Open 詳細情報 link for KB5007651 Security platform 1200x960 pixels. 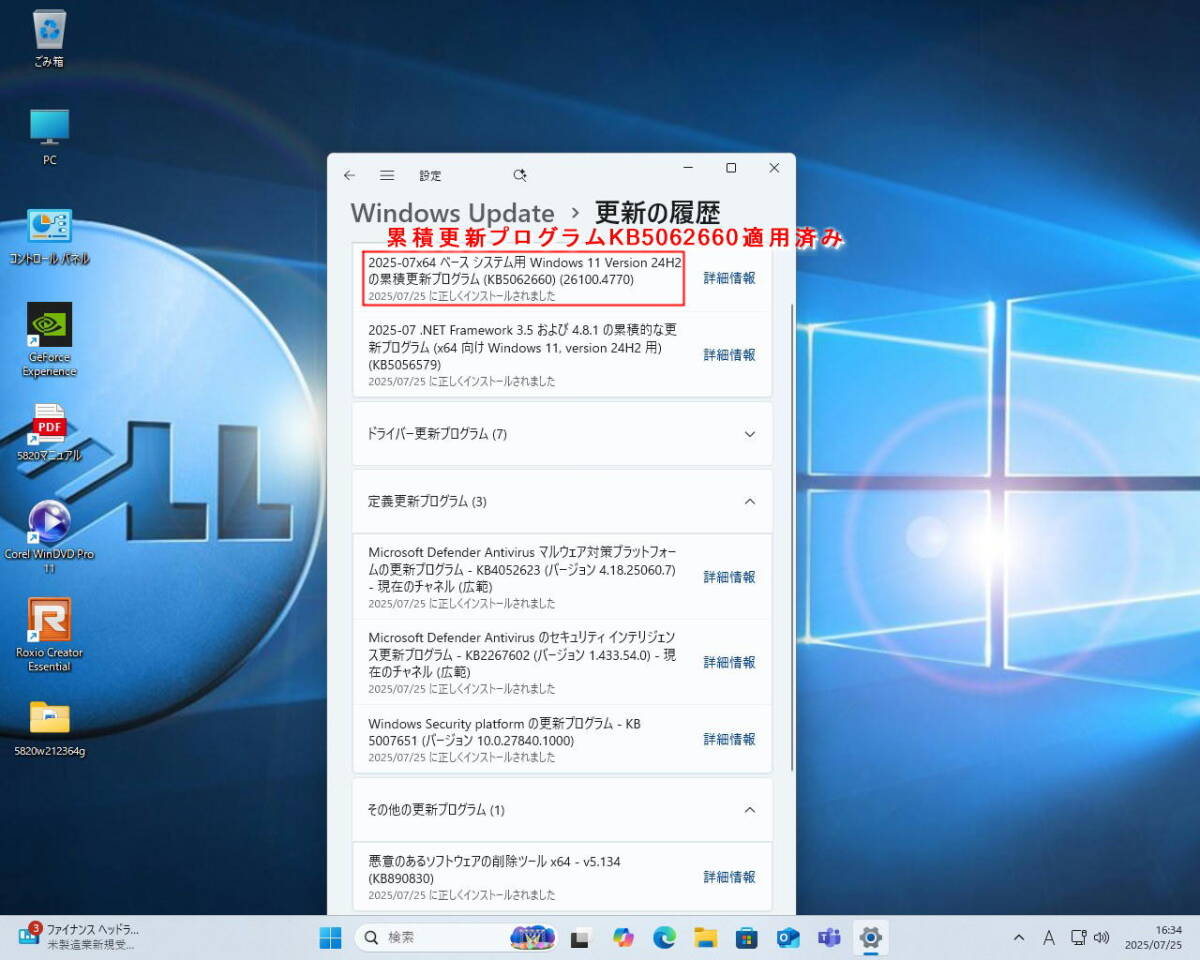point(729,739)
